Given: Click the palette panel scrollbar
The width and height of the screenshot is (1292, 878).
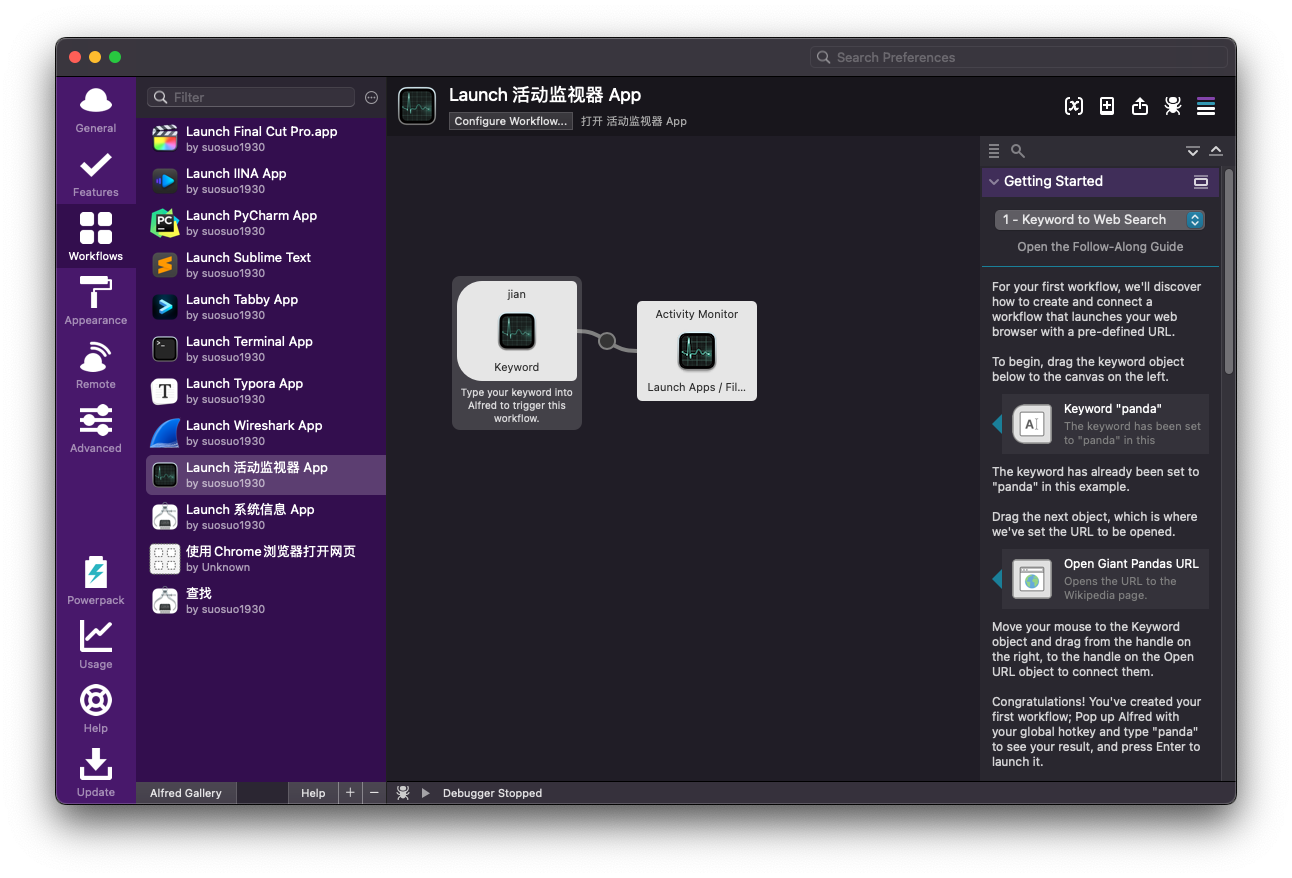Looking at the screenshot, I should pyautogui.click(x=1229, y=270).
